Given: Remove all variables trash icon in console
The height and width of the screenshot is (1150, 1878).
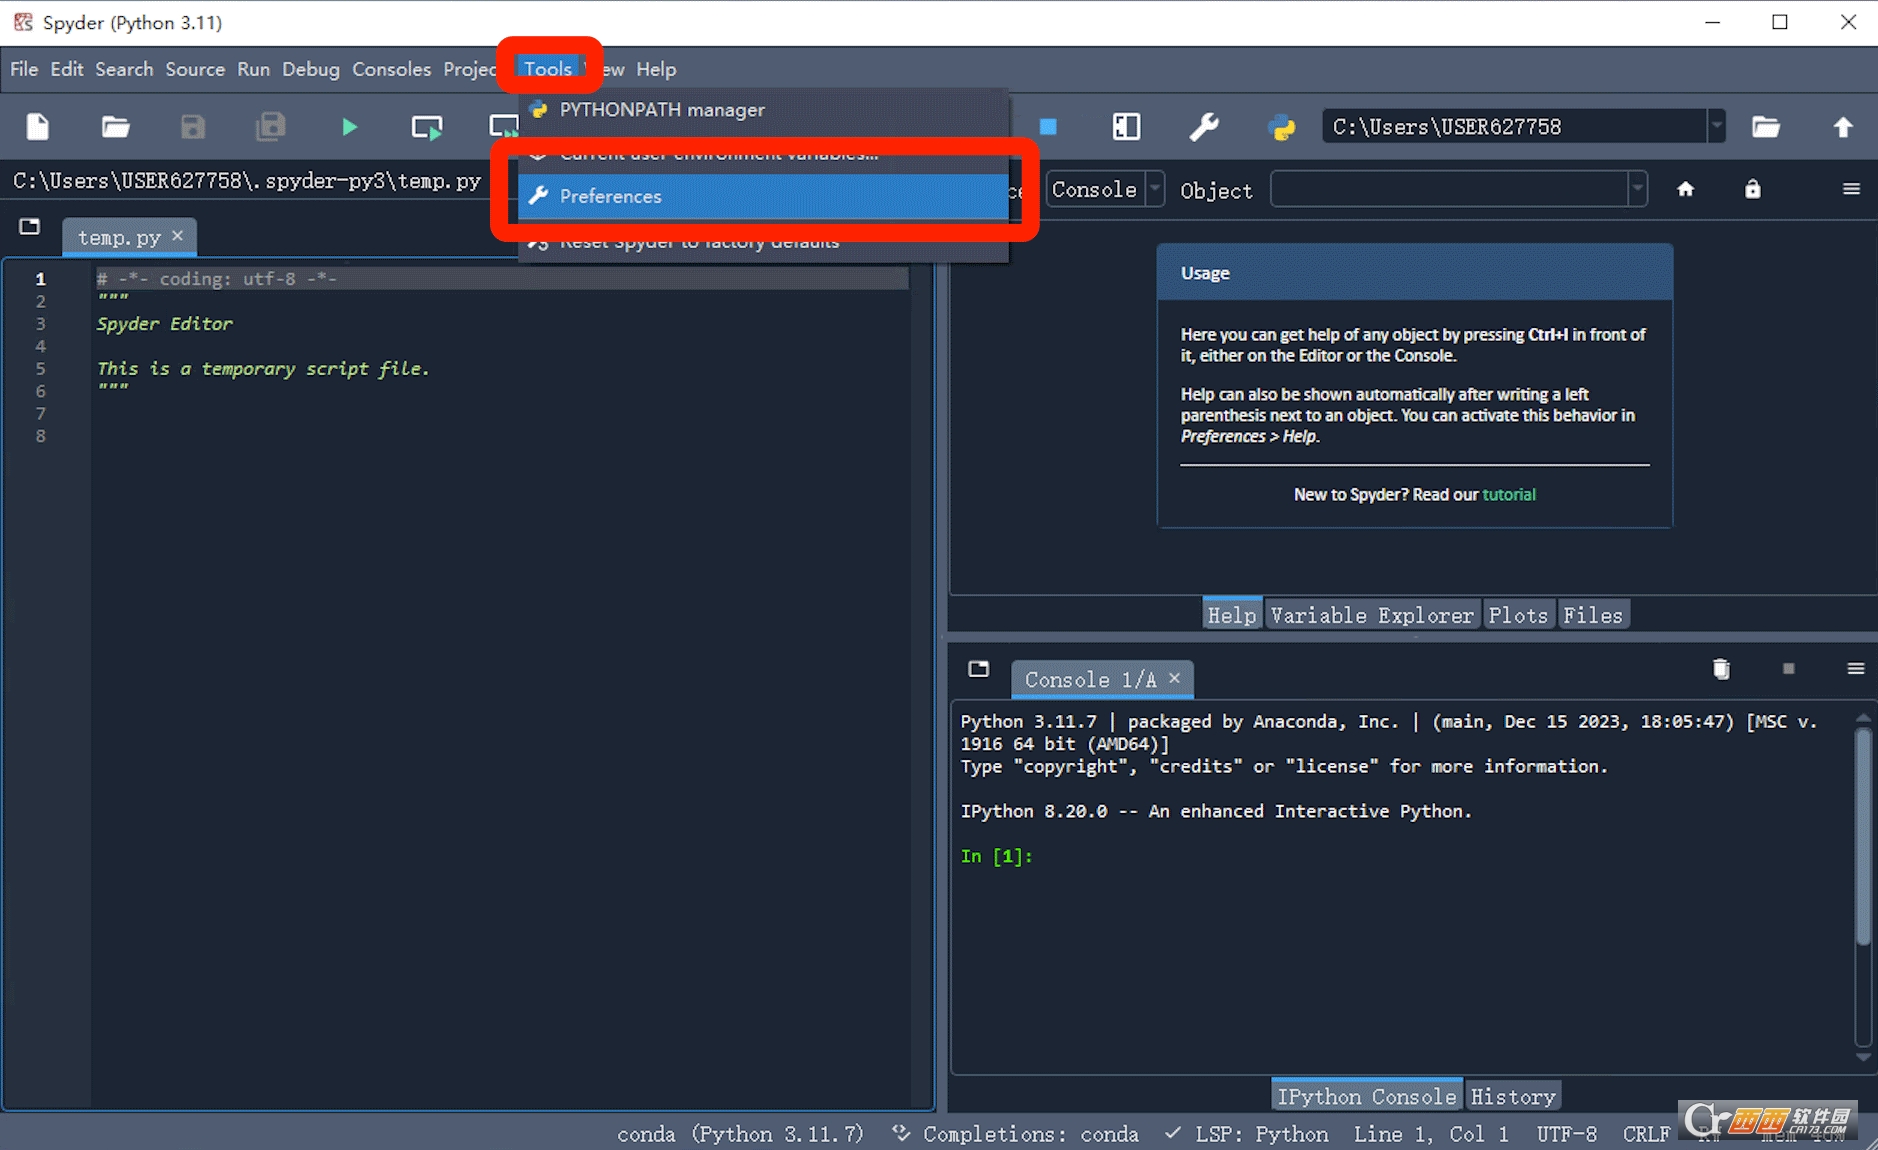Looking at the screenshot, I should pyautogui.click(x=1721, y=669).
